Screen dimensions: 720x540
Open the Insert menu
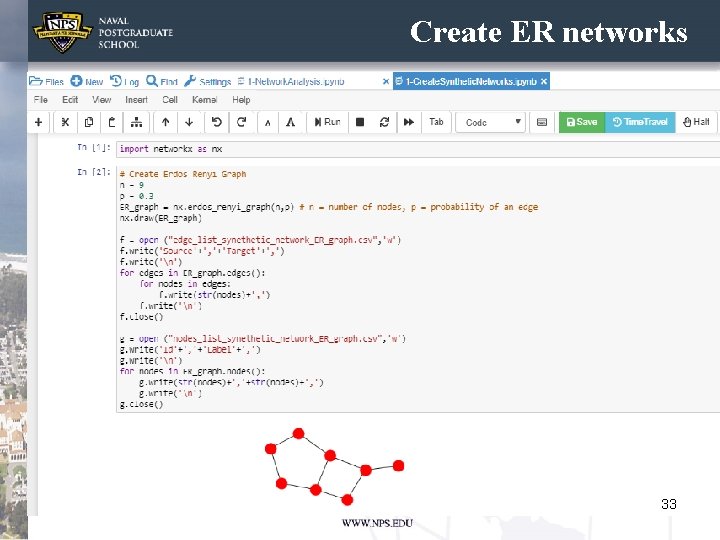136,100
